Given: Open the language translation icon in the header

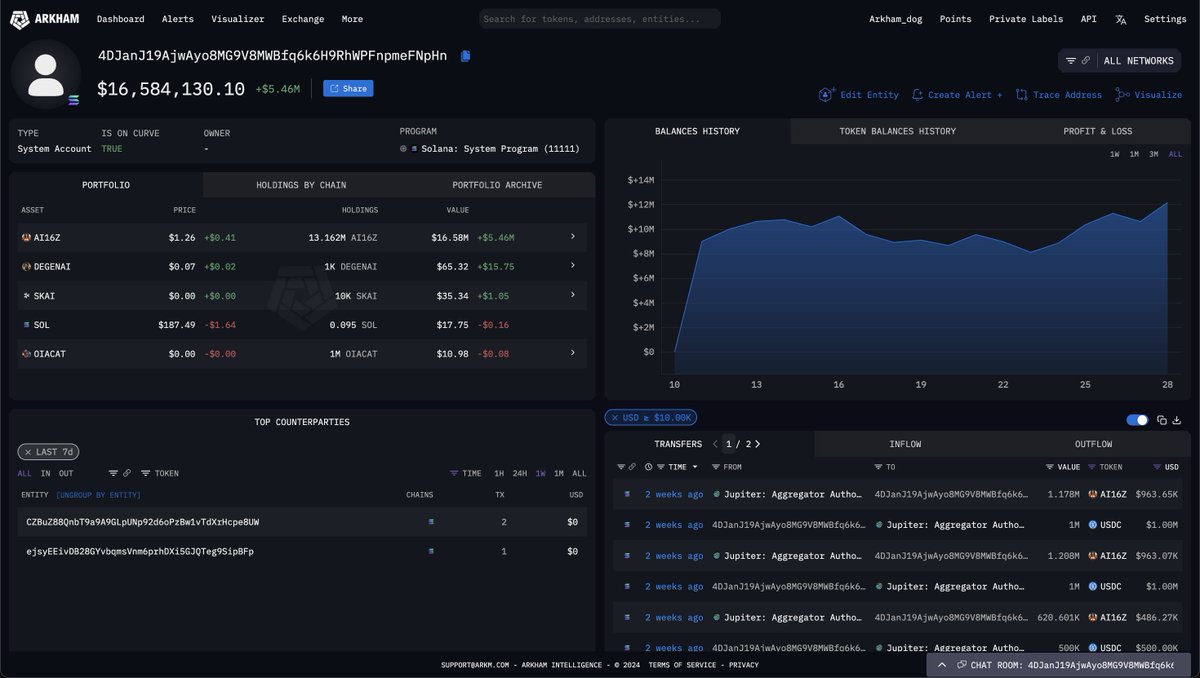Looking at the screenshot, I should pyautogui.click(x=1121, y=19).
